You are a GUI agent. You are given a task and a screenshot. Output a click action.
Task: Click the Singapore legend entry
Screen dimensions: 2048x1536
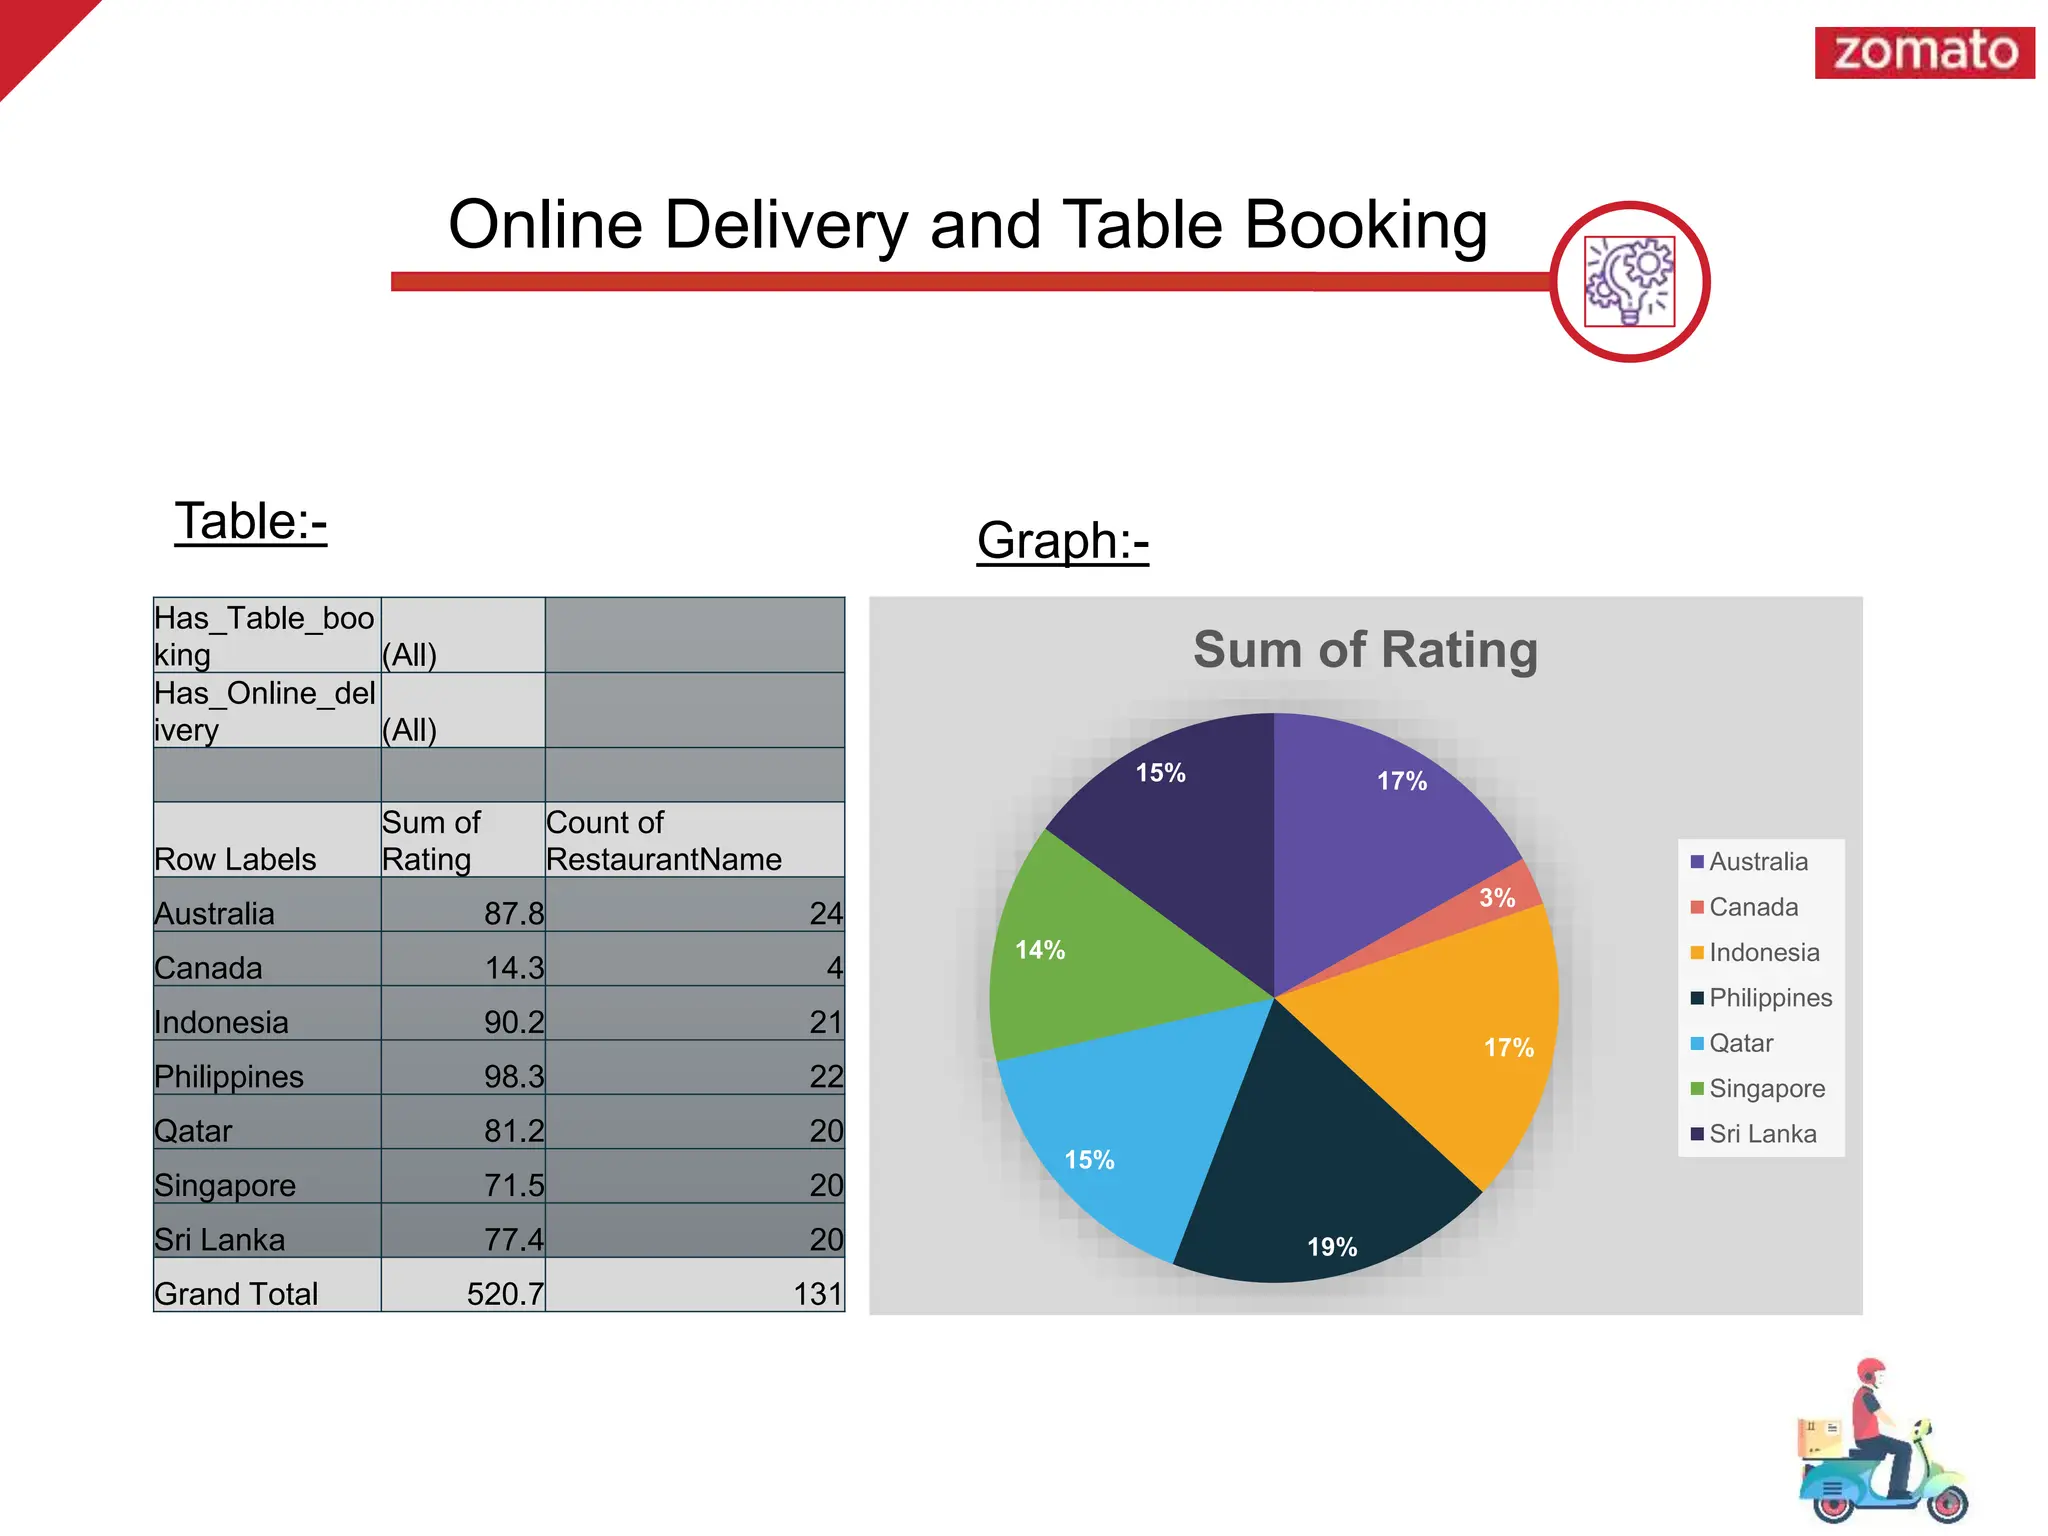click(x=1757, y=1088)
